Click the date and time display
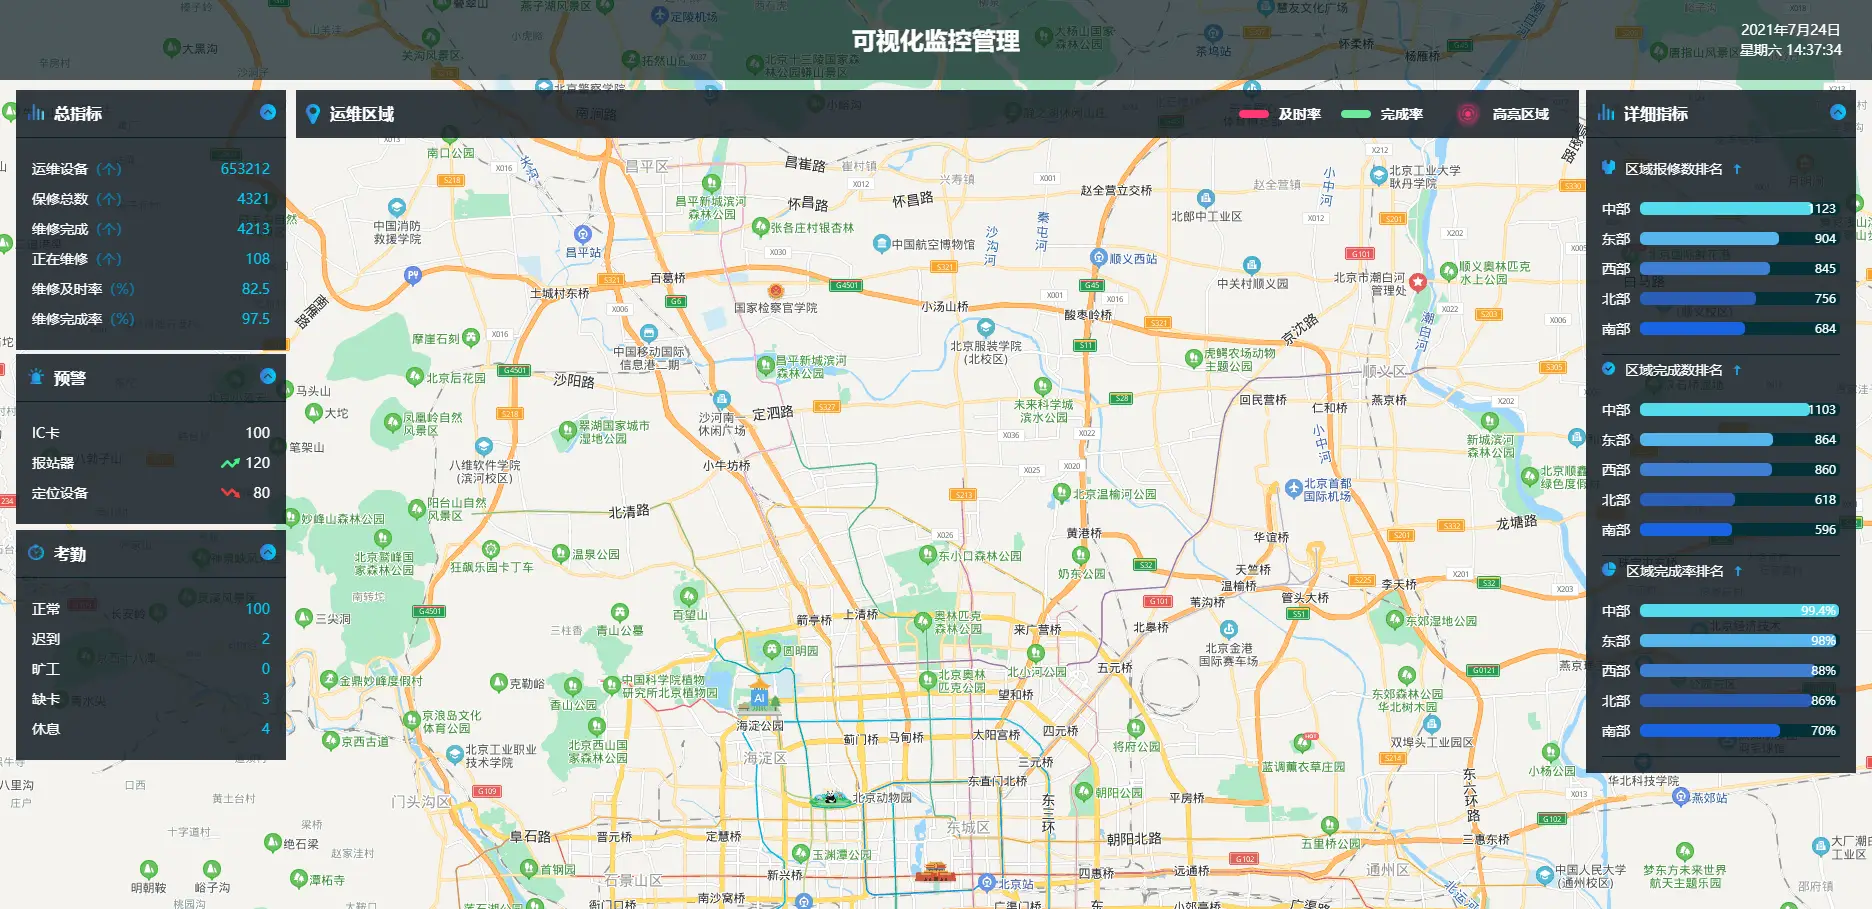1872x909 pixels. 1790,40
